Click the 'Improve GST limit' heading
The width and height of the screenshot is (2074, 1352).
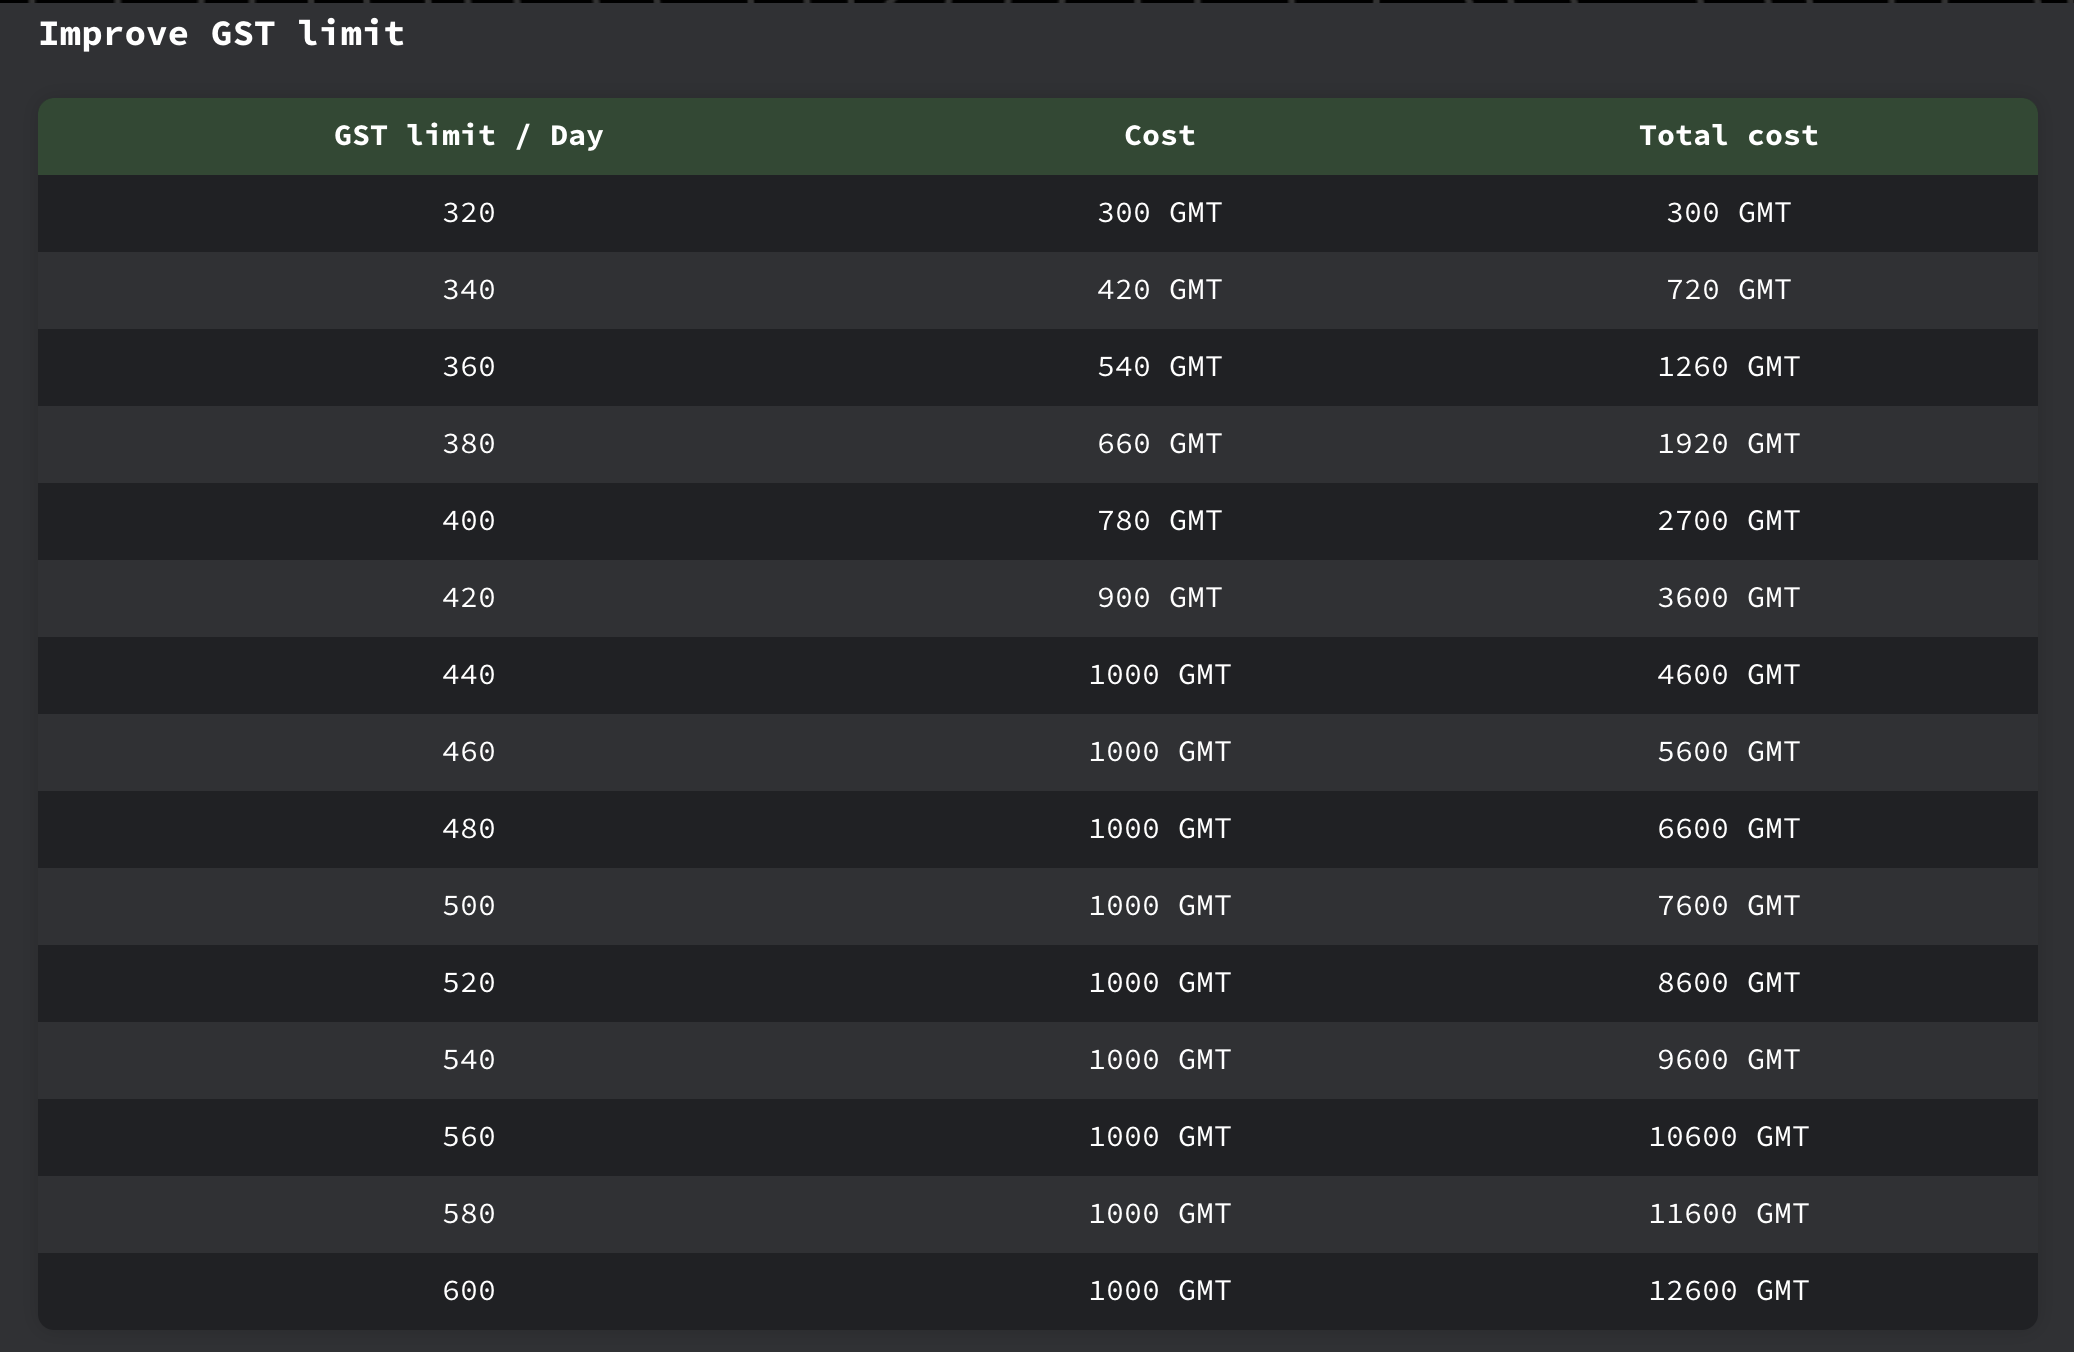221,34
